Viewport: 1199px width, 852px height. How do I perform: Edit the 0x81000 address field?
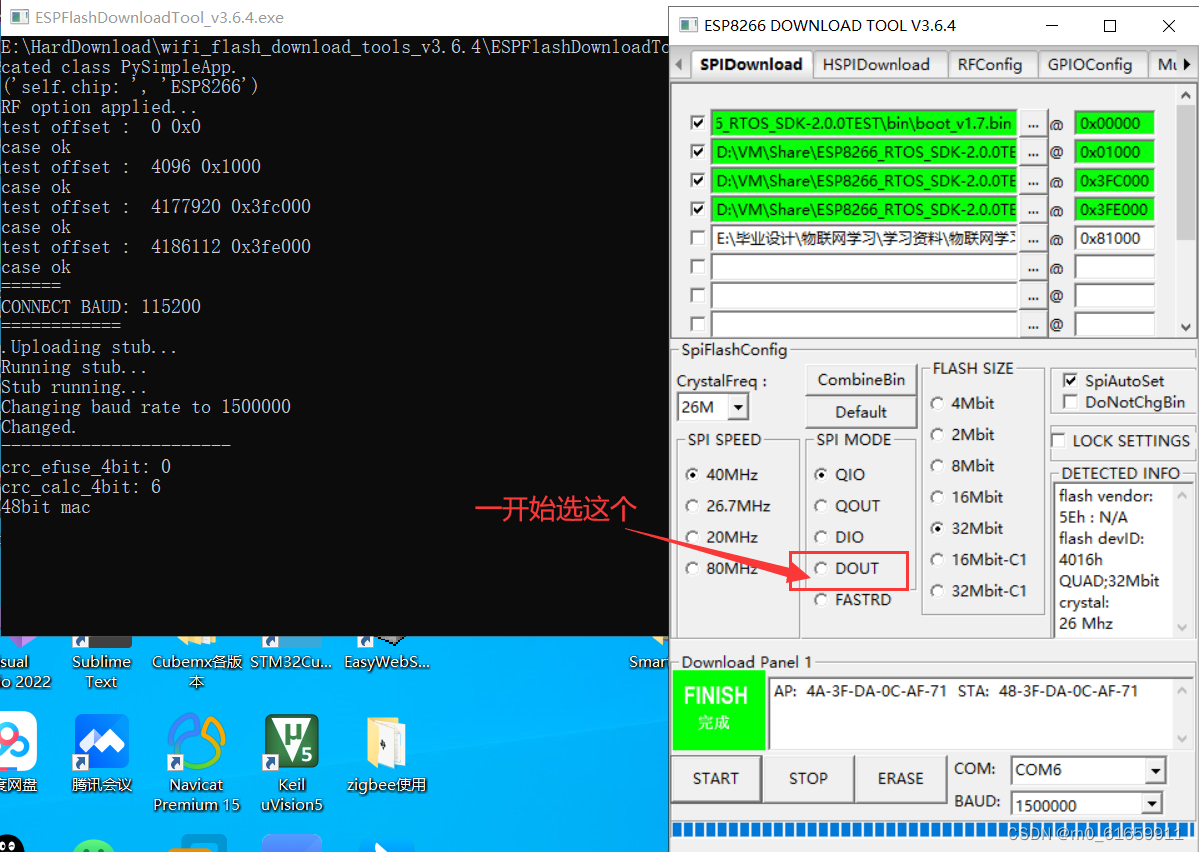[1114, 239]
